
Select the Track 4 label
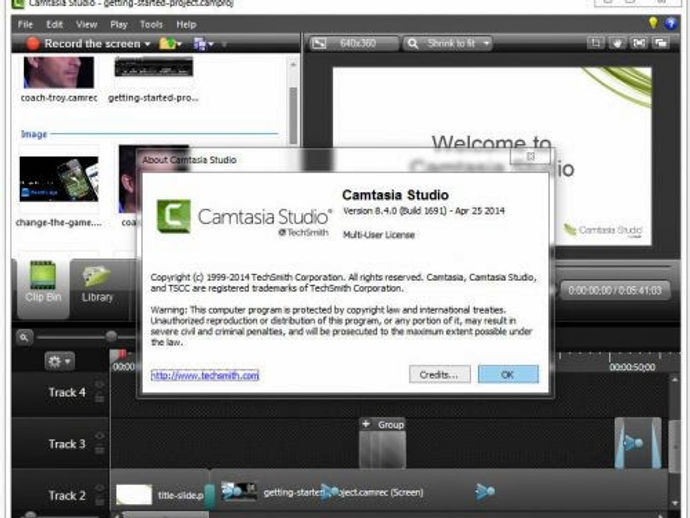tap(67, 392)
